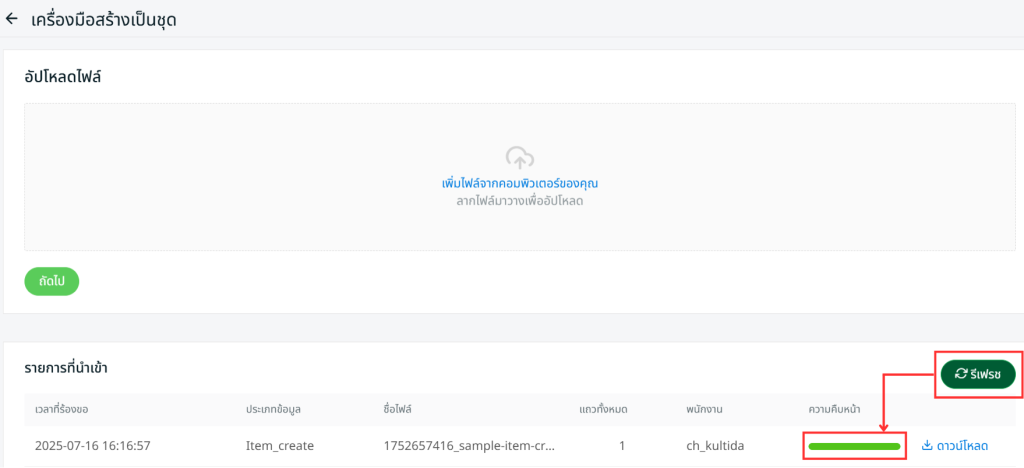
Task: Click the green progress bar in the row
Action: (x=854, y=445)
